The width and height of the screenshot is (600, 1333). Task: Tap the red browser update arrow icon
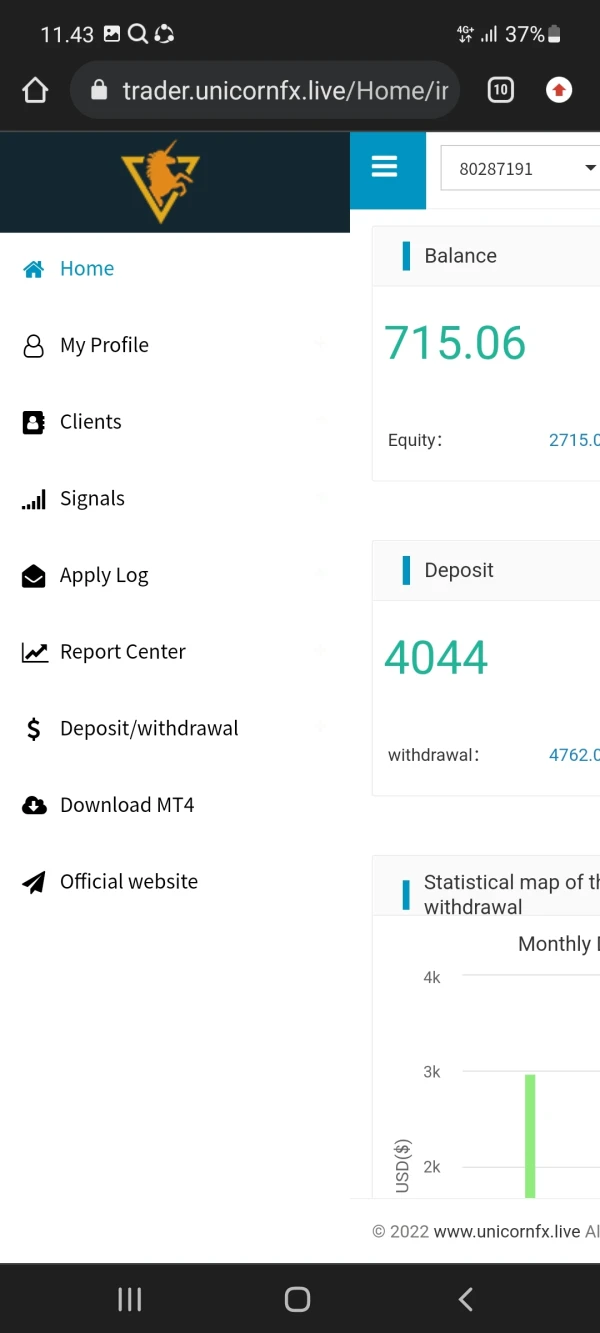[x=559, y=91]
